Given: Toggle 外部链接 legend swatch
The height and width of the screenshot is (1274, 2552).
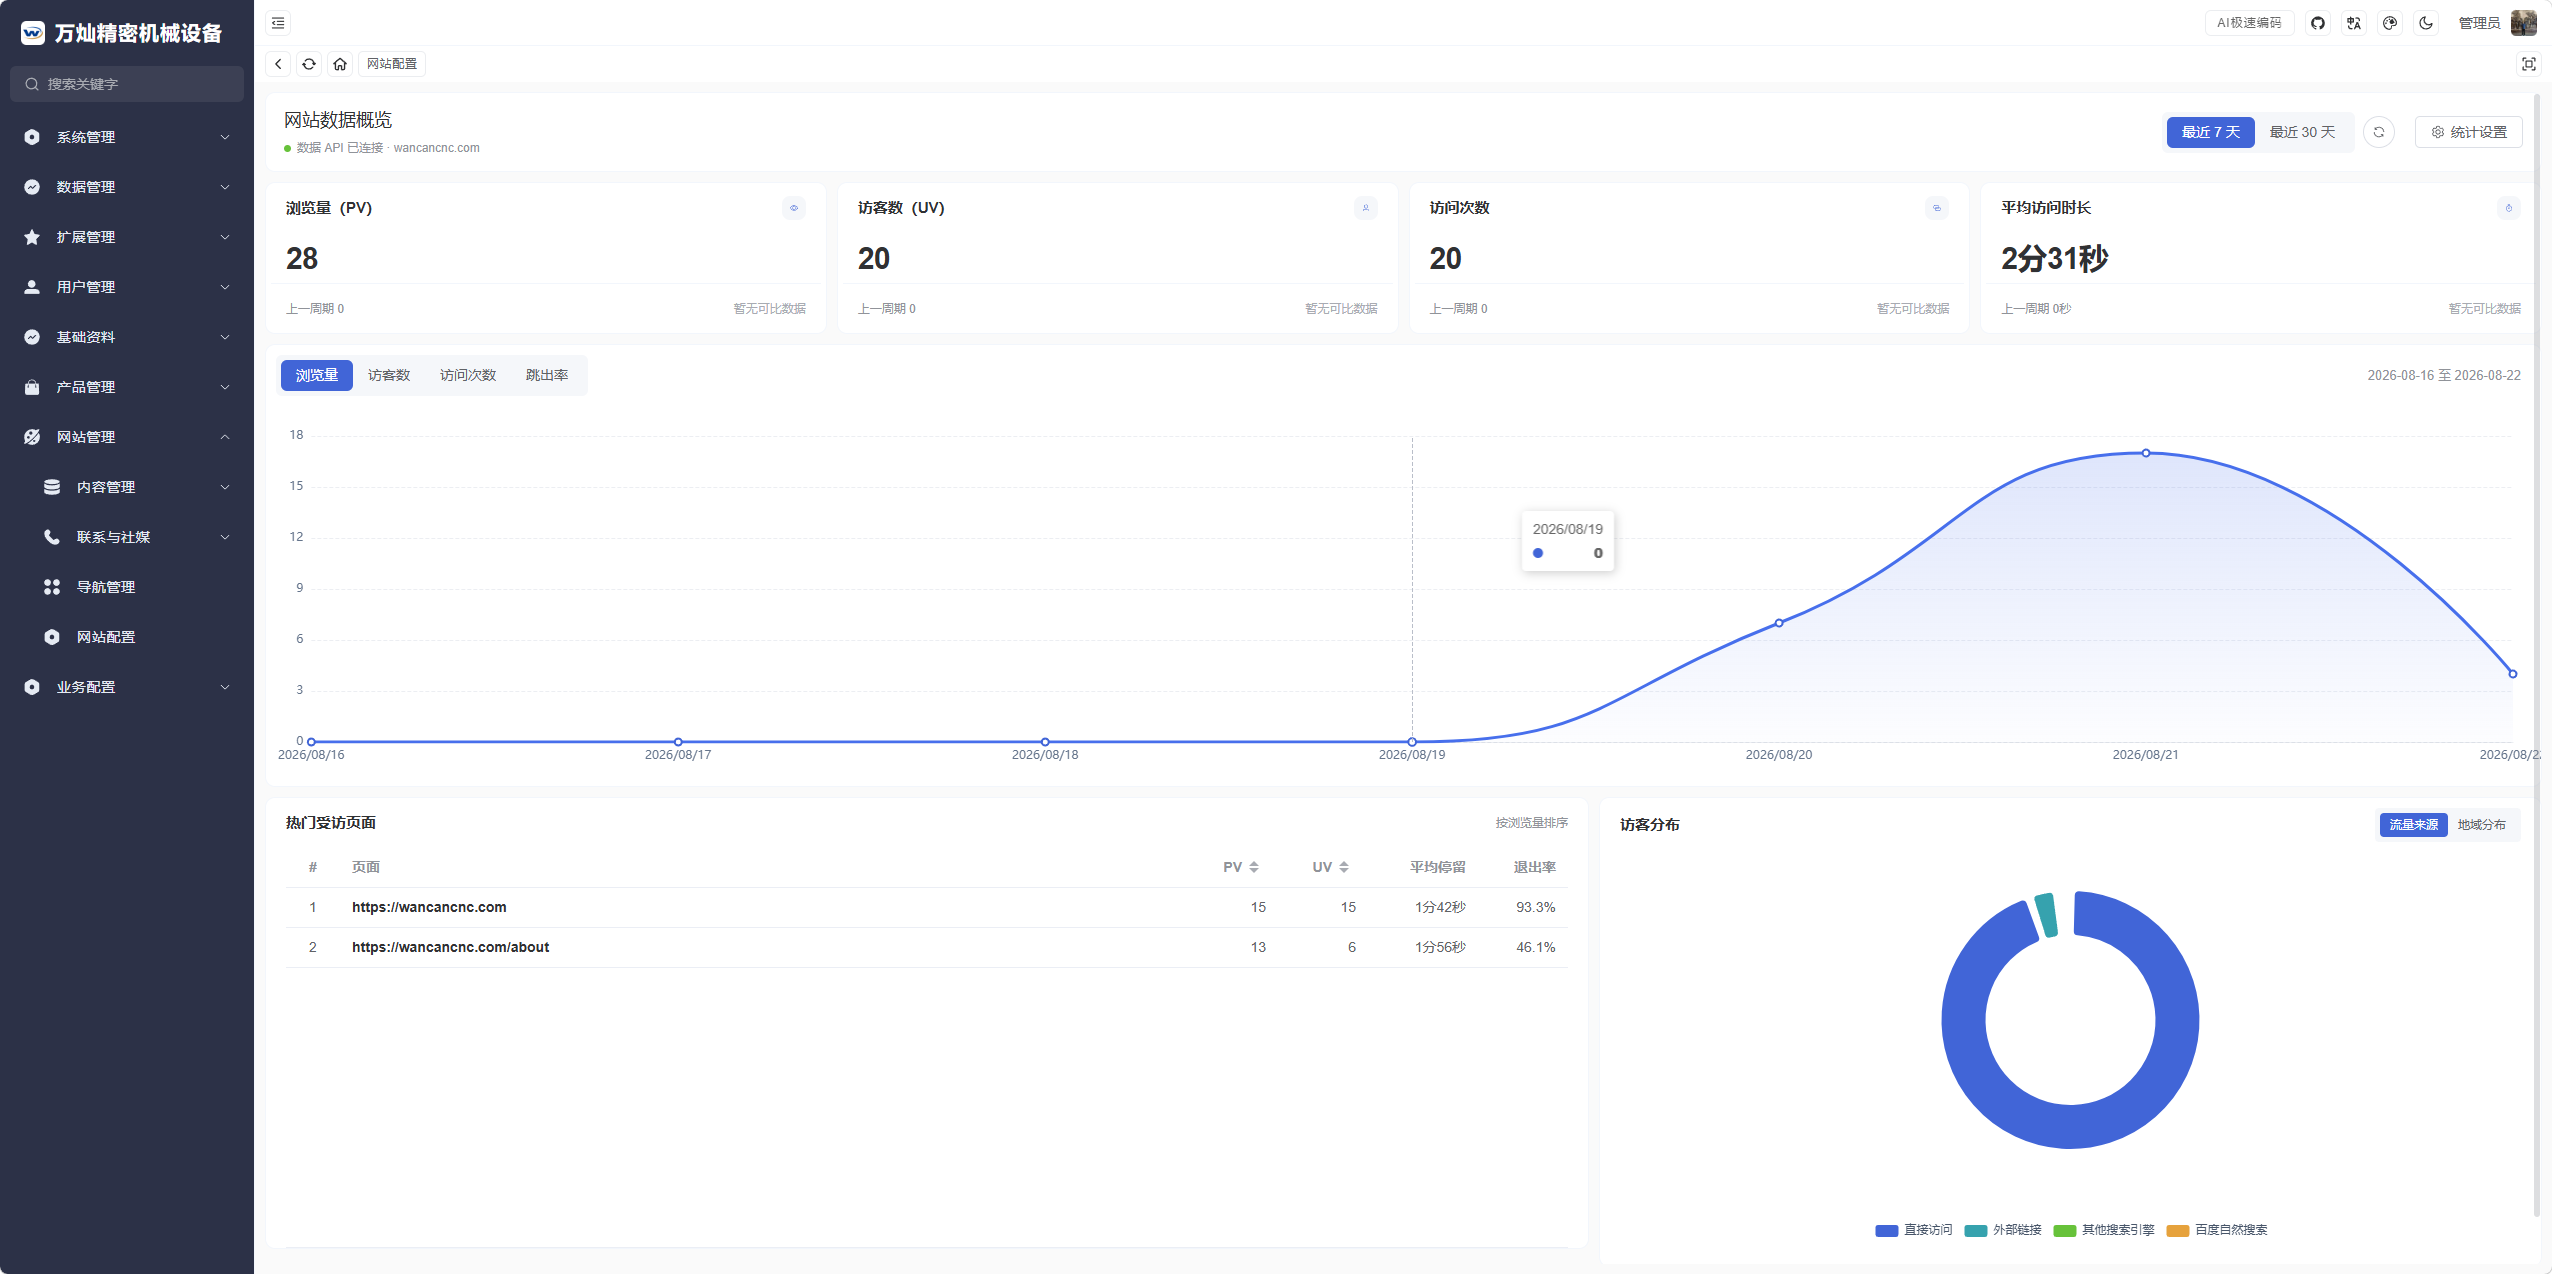Looking at the screenshot, I should click(x=1975, y=1230).
